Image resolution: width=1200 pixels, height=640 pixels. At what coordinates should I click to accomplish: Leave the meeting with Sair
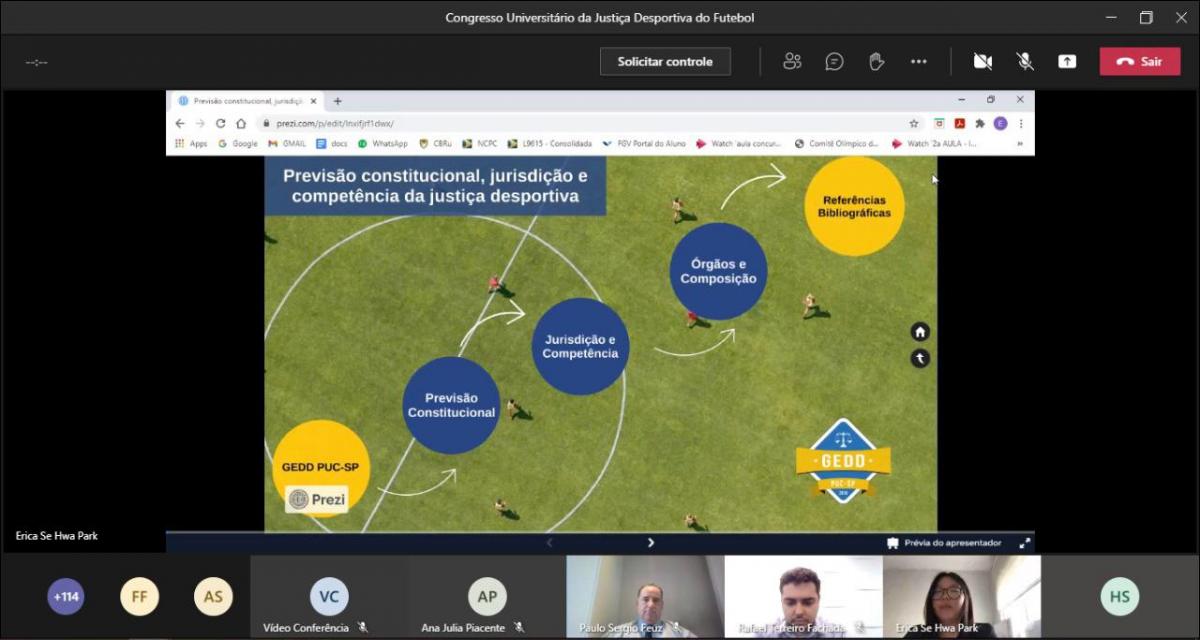tap(1140, 62)
